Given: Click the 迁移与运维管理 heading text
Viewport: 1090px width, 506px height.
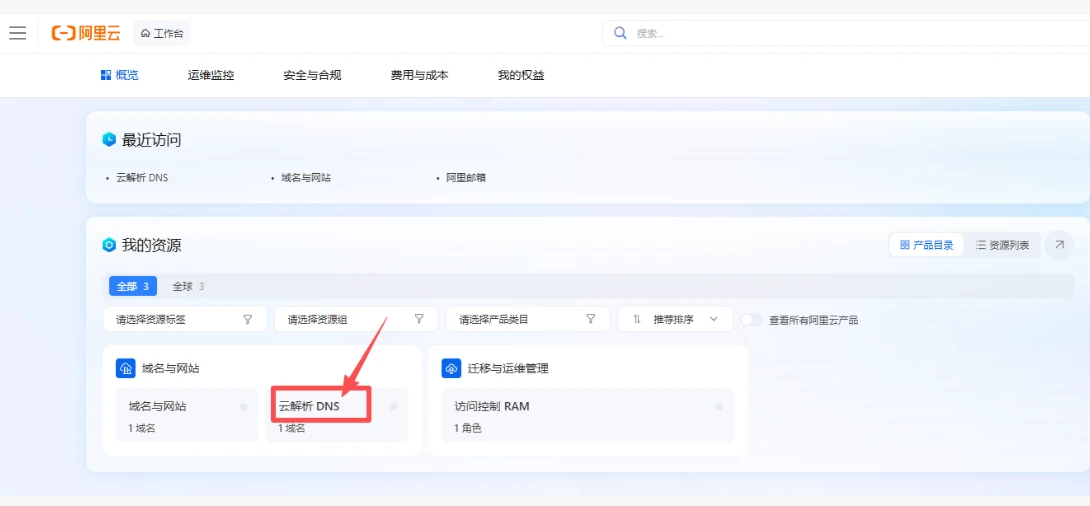Looking at the screenshot, I should click(509, 368).
